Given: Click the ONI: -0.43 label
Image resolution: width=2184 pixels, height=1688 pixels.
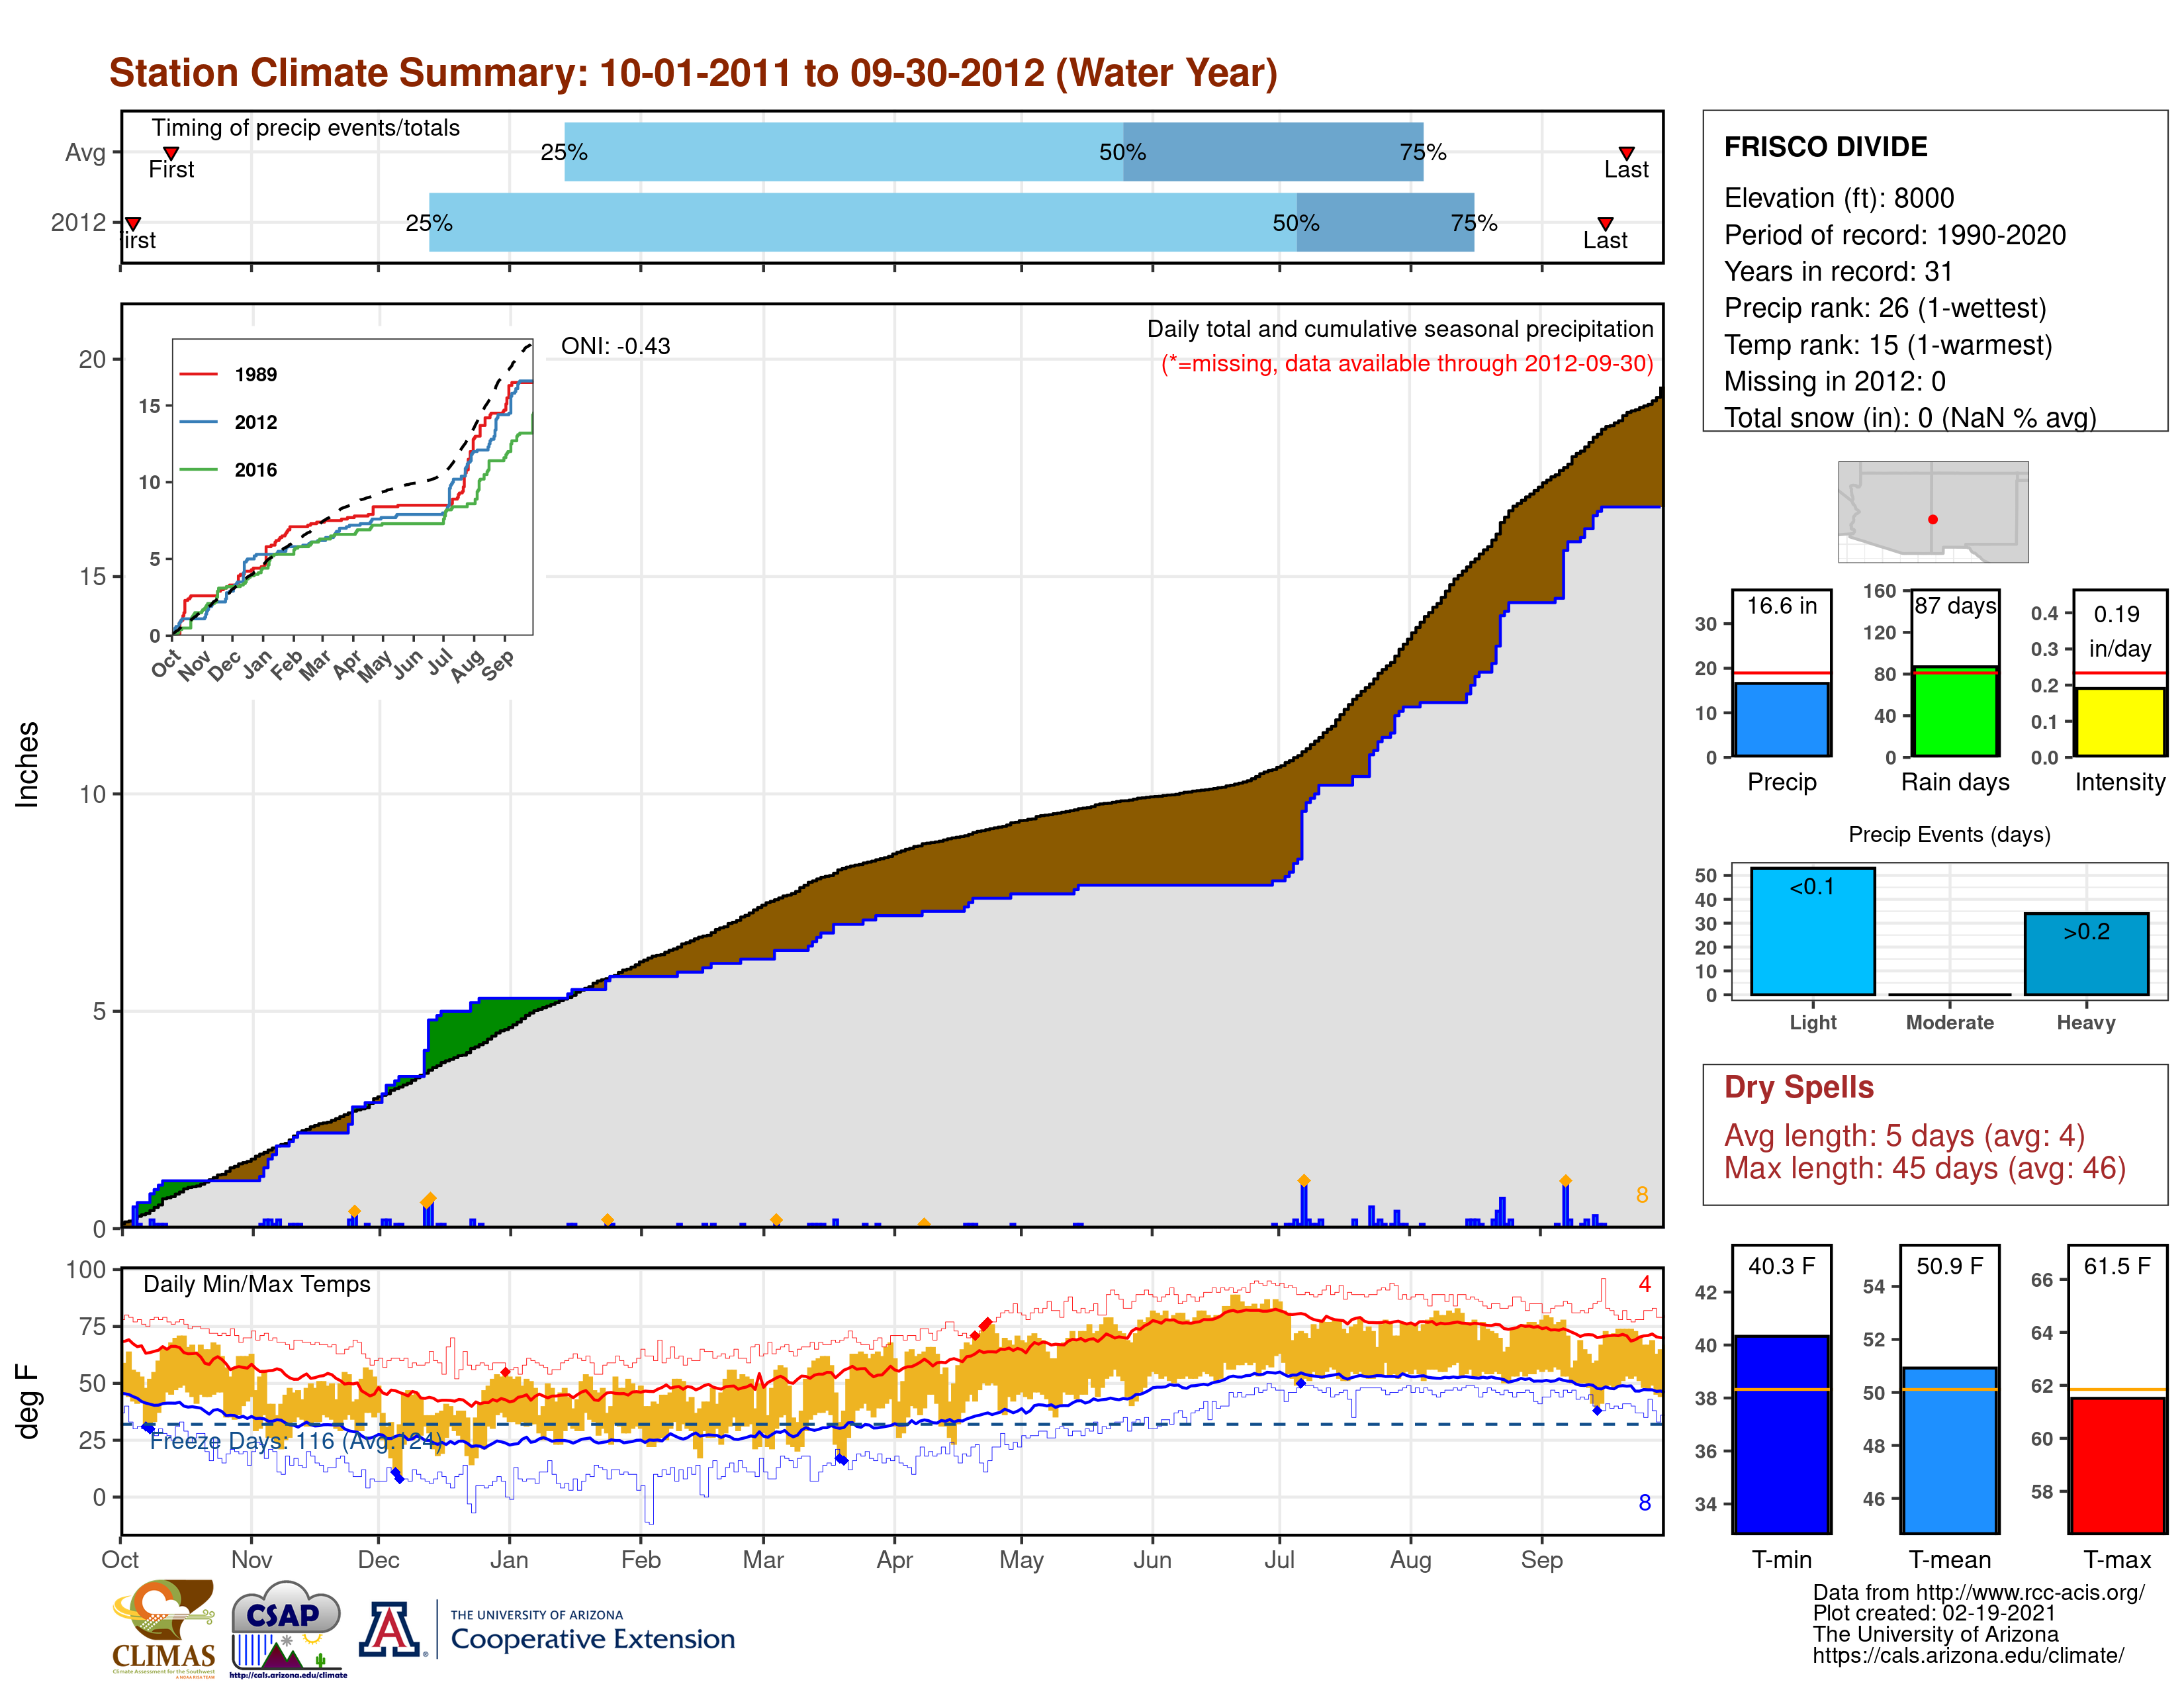Looking at the screenshot, I should 615,346.
